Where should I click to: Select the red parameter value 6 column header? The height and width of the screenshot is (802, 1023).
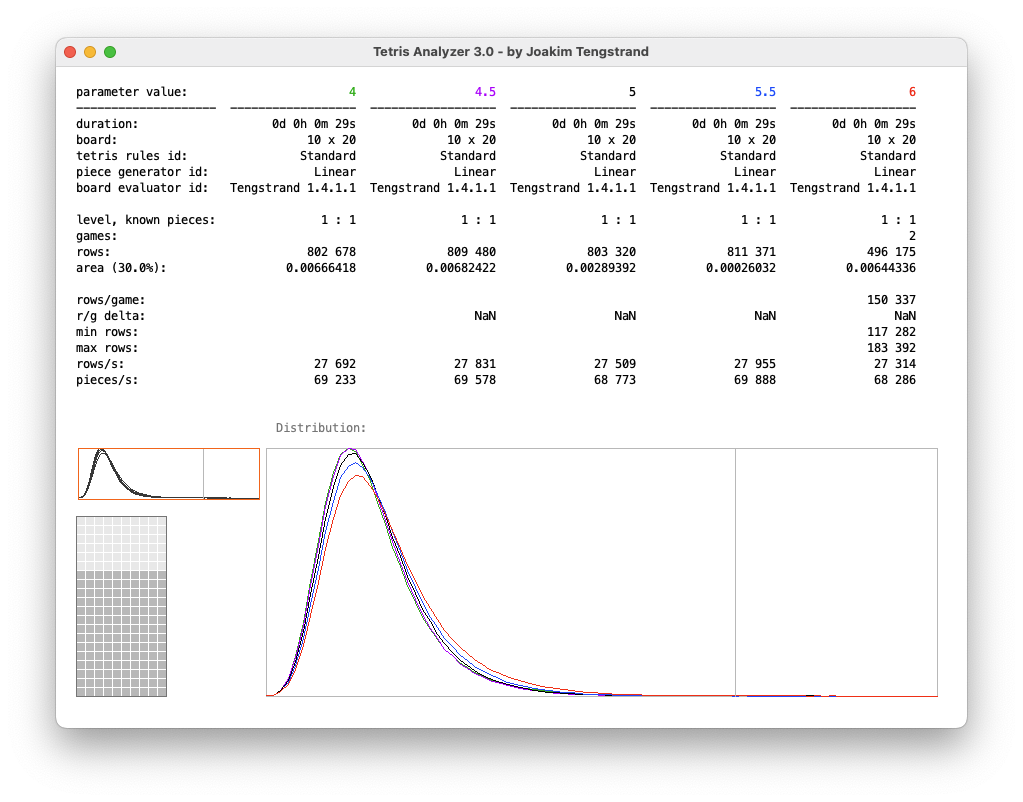[x=911, y=91]
